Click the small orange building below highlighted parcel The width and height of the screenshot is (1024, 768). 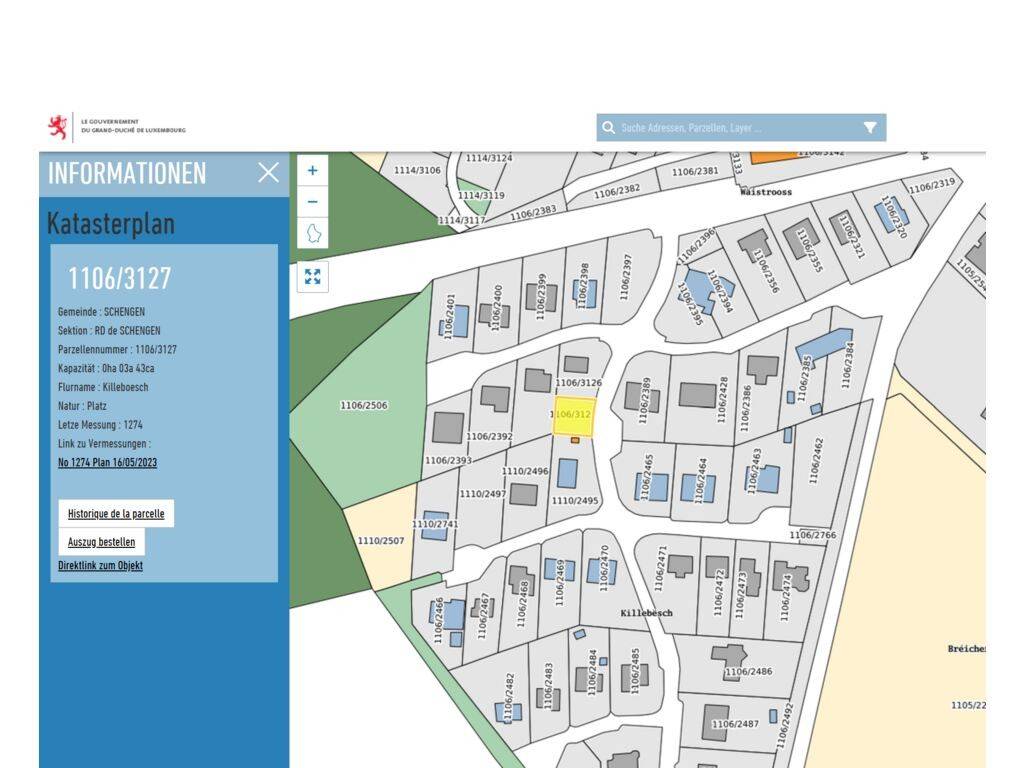click(x=575, y=440)
